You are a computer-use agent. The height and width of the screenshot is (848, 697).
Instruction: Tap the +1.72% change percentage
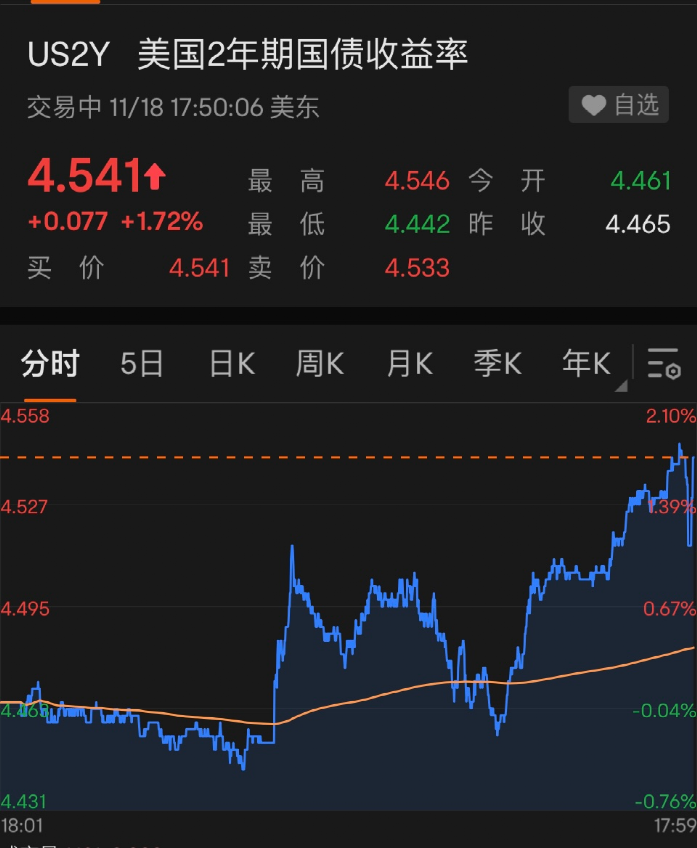click(162, 222)
